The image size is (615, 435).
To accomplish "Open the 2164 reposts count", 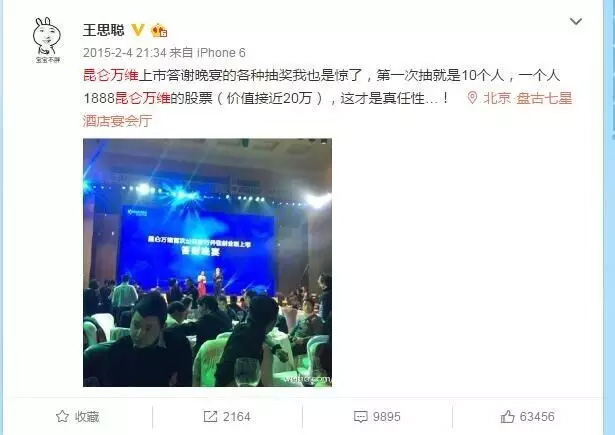I will pos(237,417).
